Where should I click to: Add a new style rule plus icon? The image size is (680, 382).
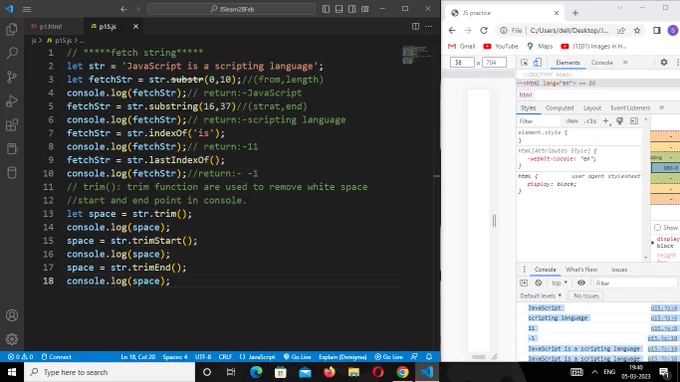(x=606, y=121)
